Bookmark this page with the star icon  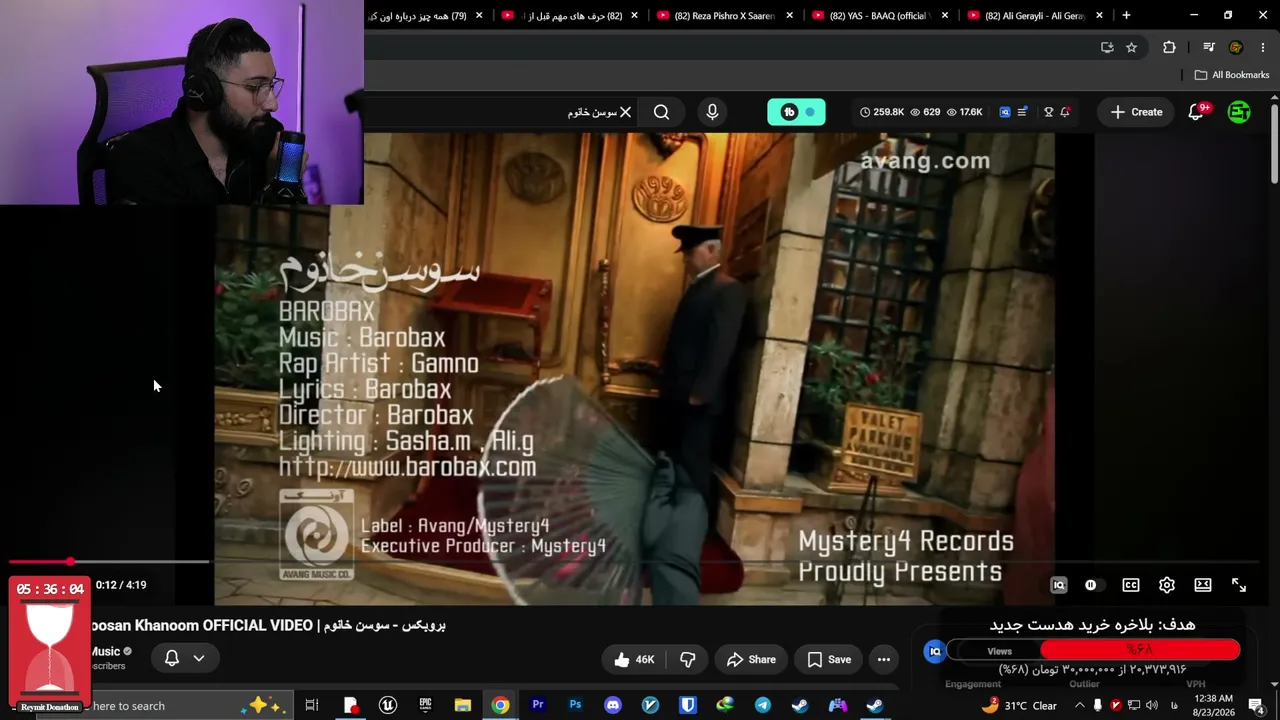coord(1131,47)
